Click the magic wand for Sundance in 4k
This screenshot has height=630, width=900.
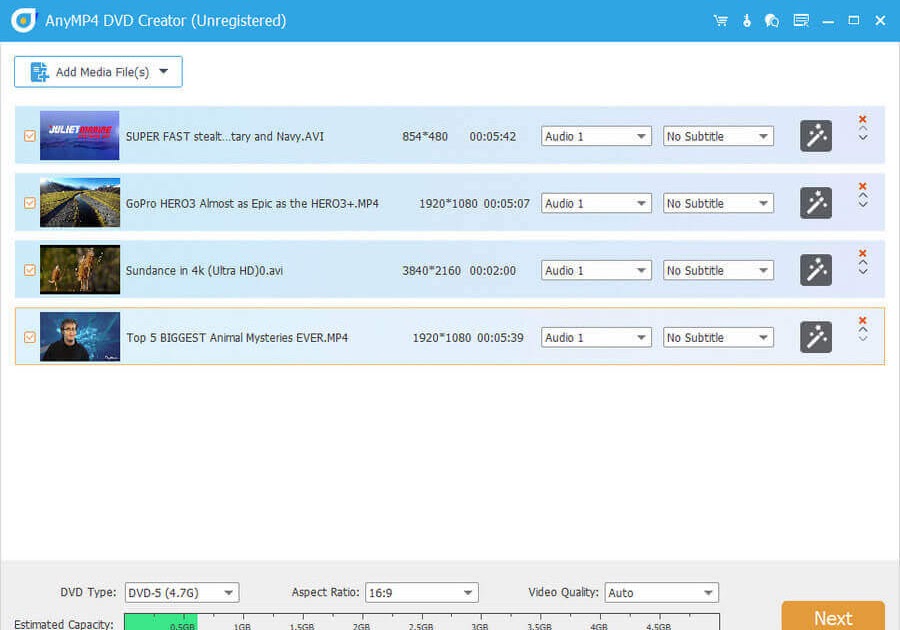pos(816,270)
